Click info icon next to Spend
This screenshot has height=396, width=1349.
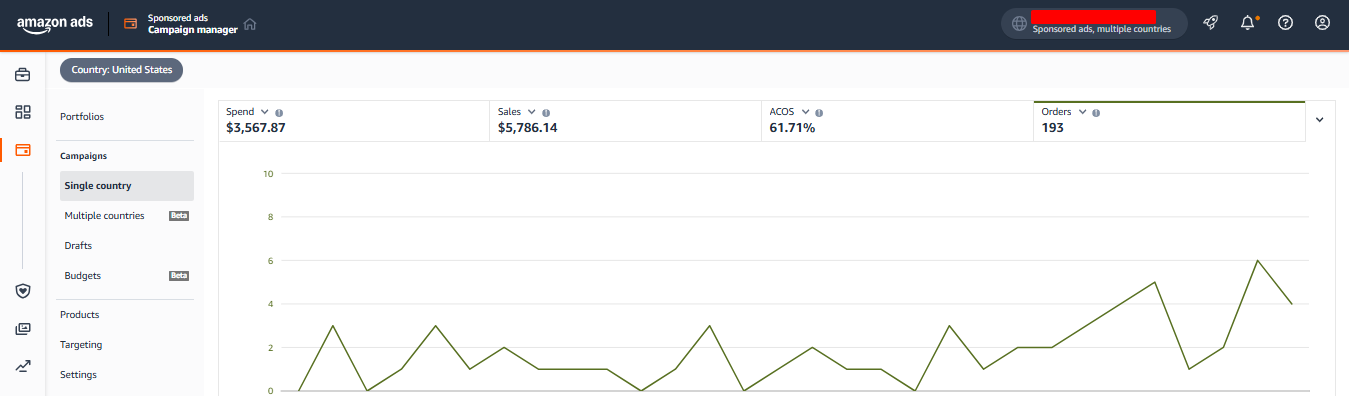279,113
